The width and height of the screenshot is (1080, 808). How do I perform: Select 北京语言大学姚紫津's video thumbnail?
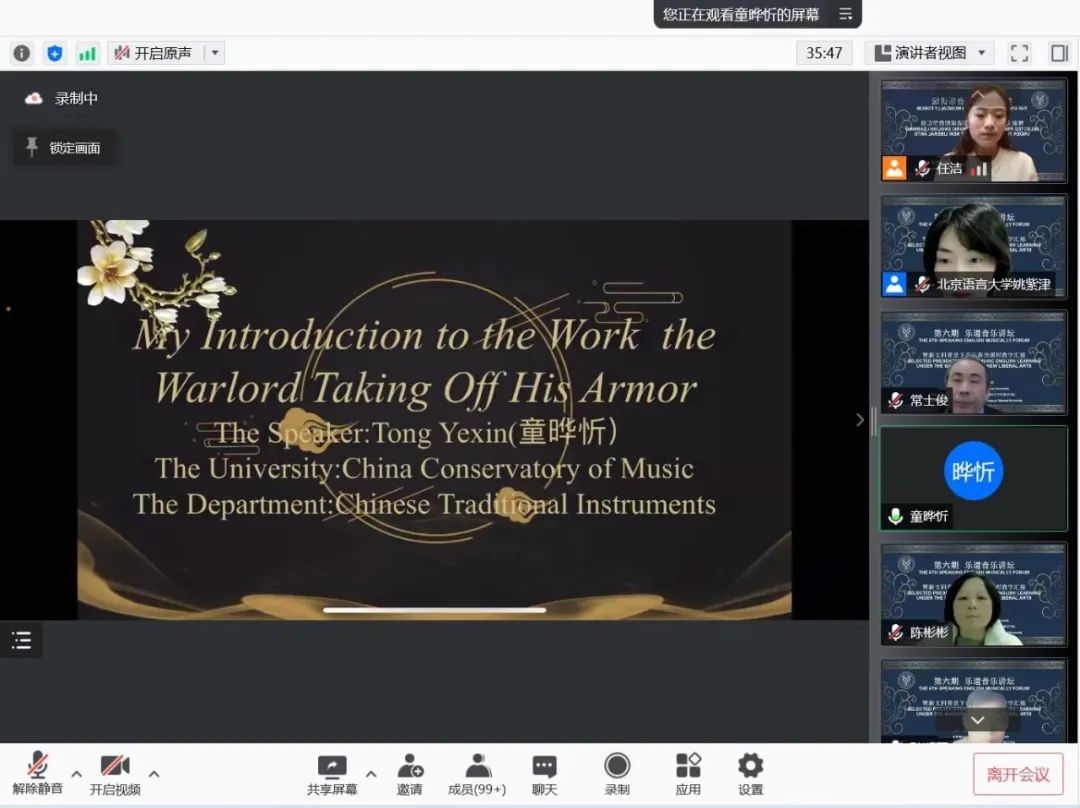[973, 247]
